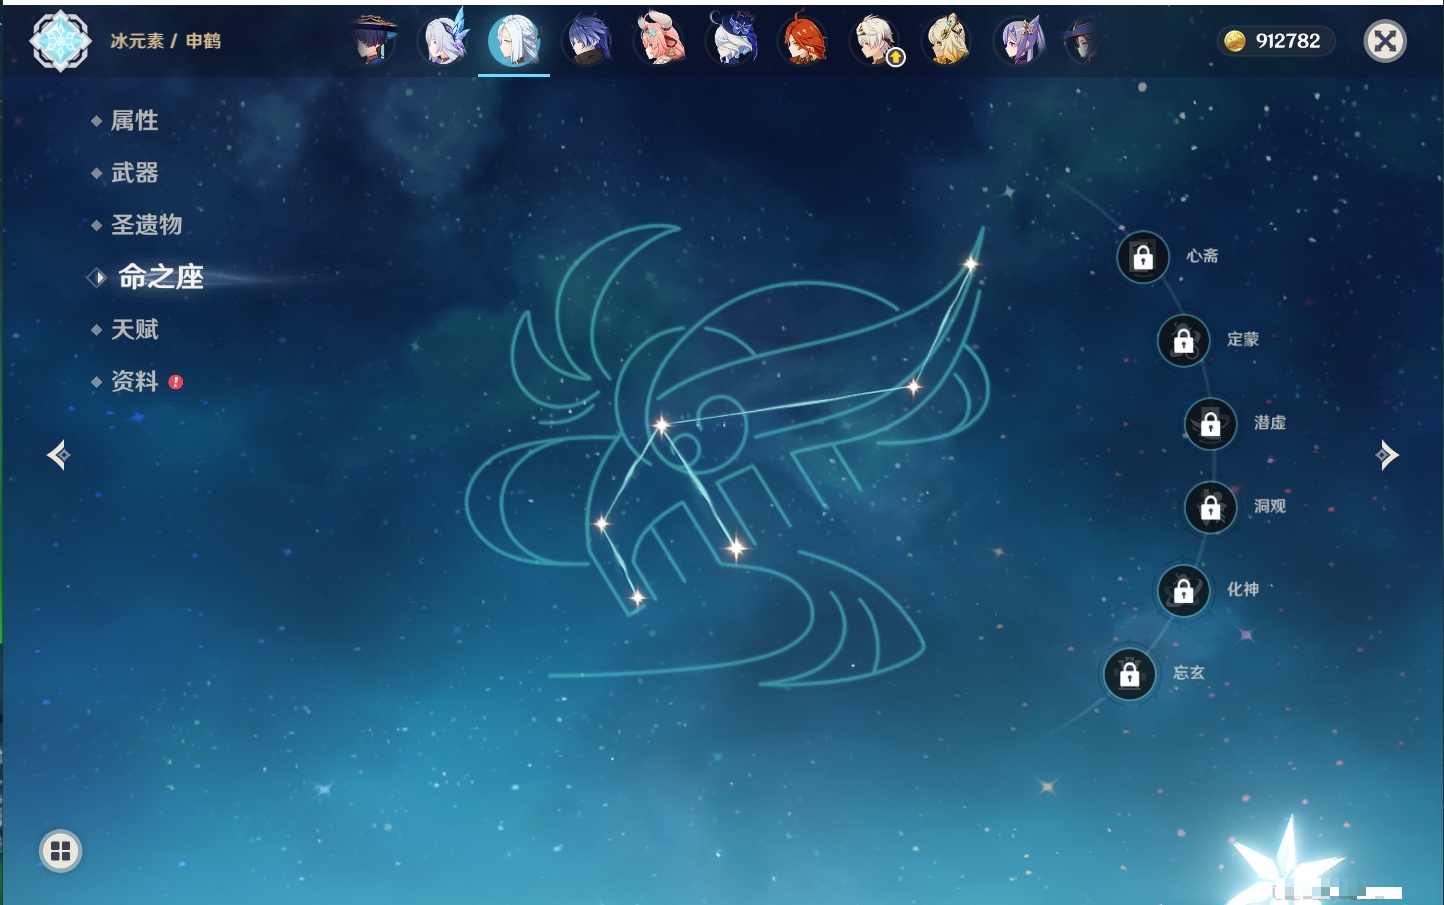Open the 圣遗物 artifacts tab
The height and width of the screenshot is (905, 1444).
click(146, 225)
